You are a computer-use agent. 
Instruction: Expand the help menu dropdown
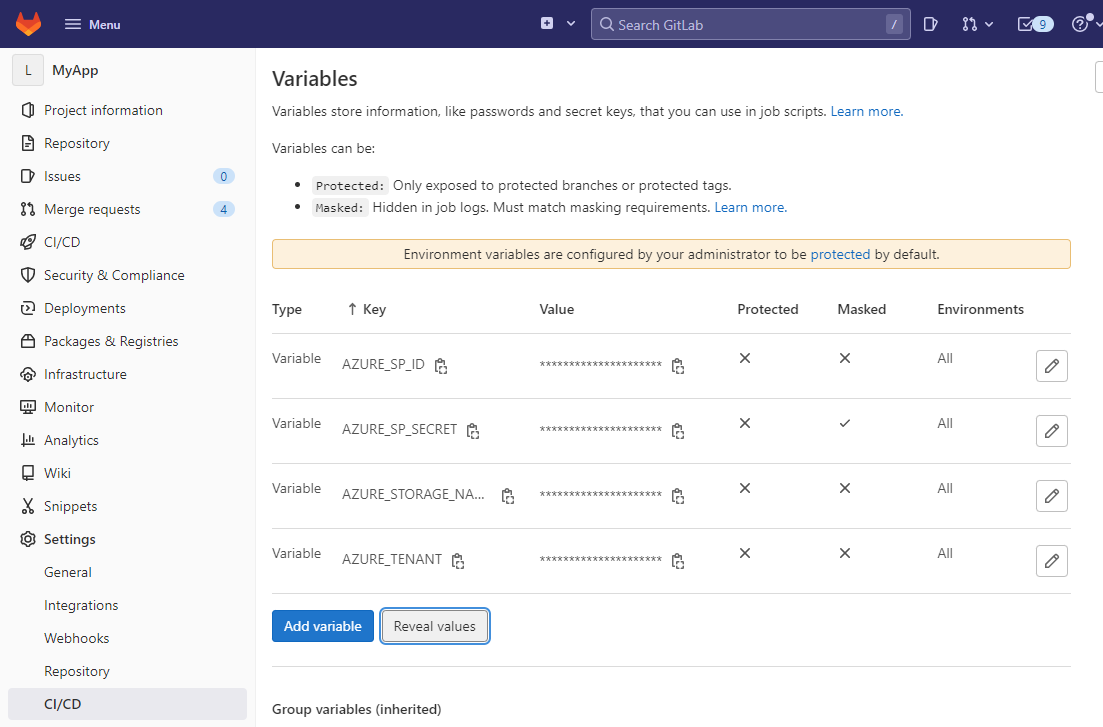1085,23
